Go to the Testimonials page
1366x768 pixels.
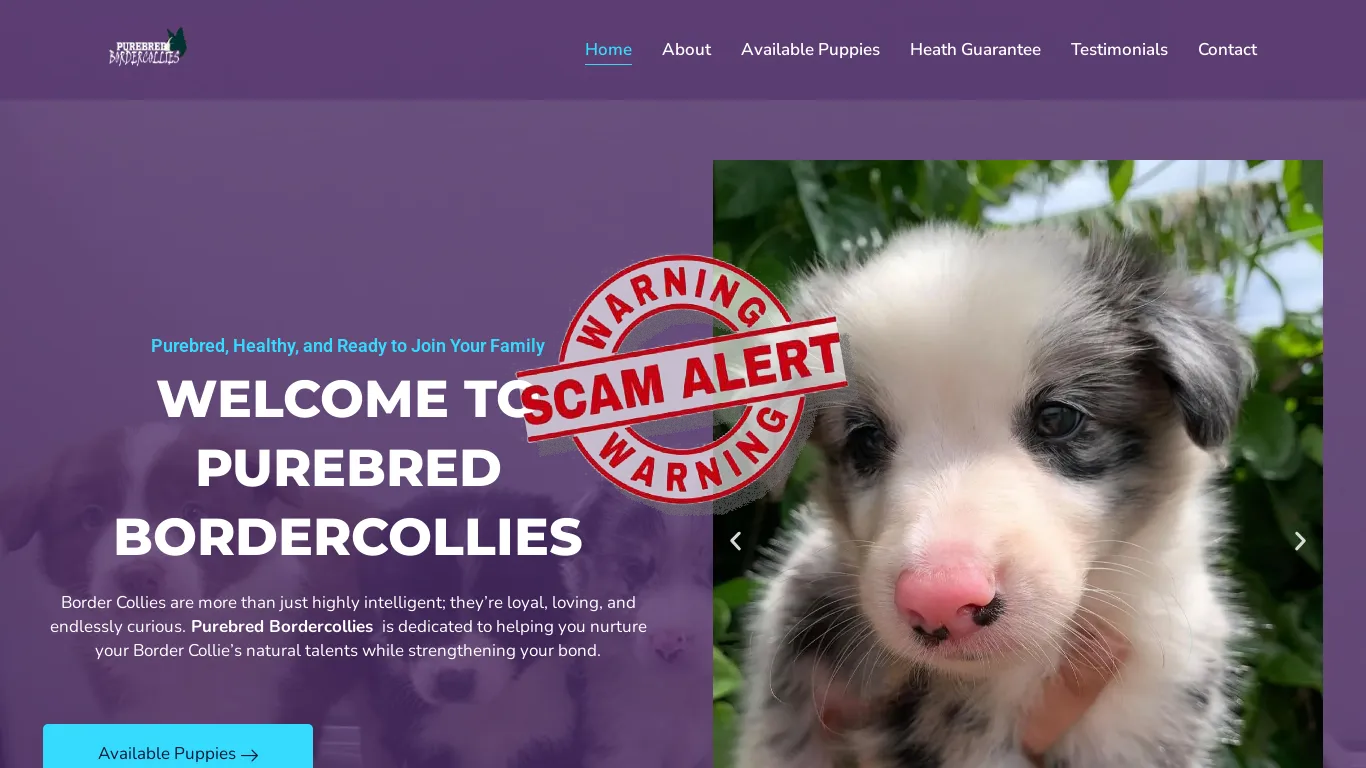pyautogui.click(x=1119, y=49)
